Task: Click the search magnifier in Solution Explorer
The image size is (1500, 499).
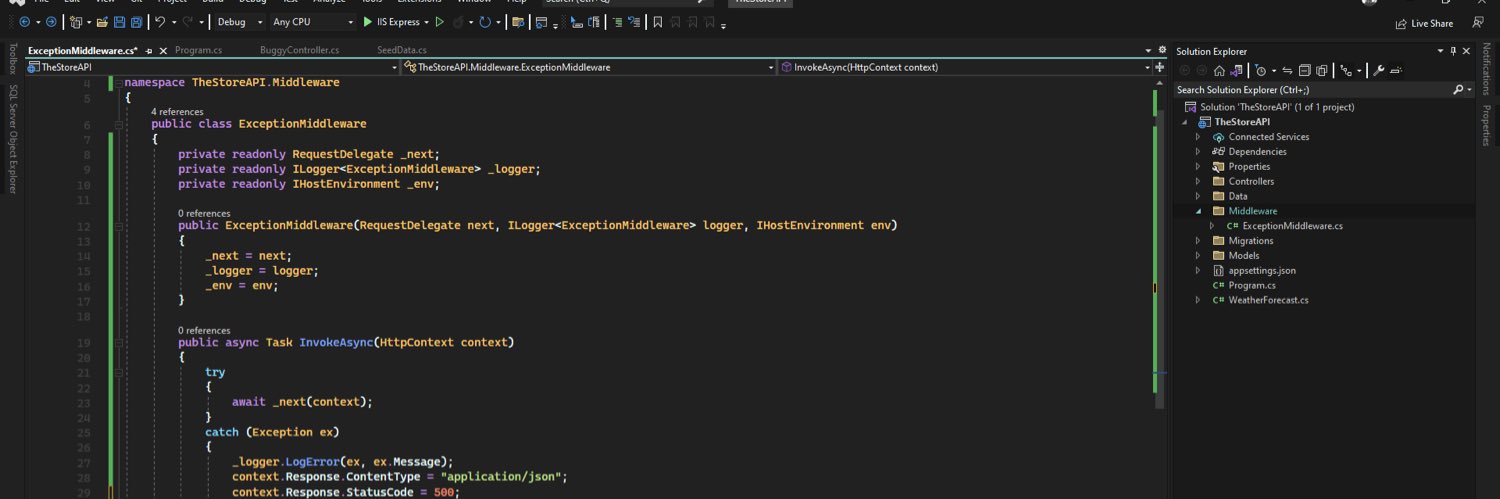Action: click(1458, 90)
